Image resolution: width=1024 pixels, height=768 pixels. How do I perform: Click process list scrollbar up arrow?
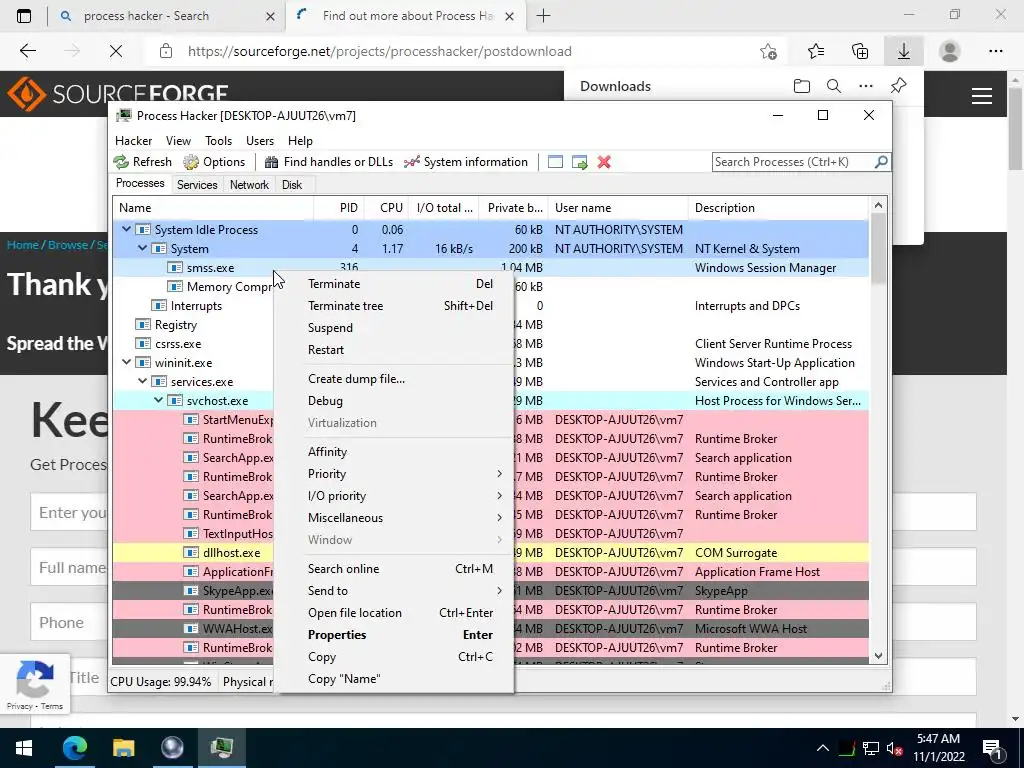click(878, 206)
